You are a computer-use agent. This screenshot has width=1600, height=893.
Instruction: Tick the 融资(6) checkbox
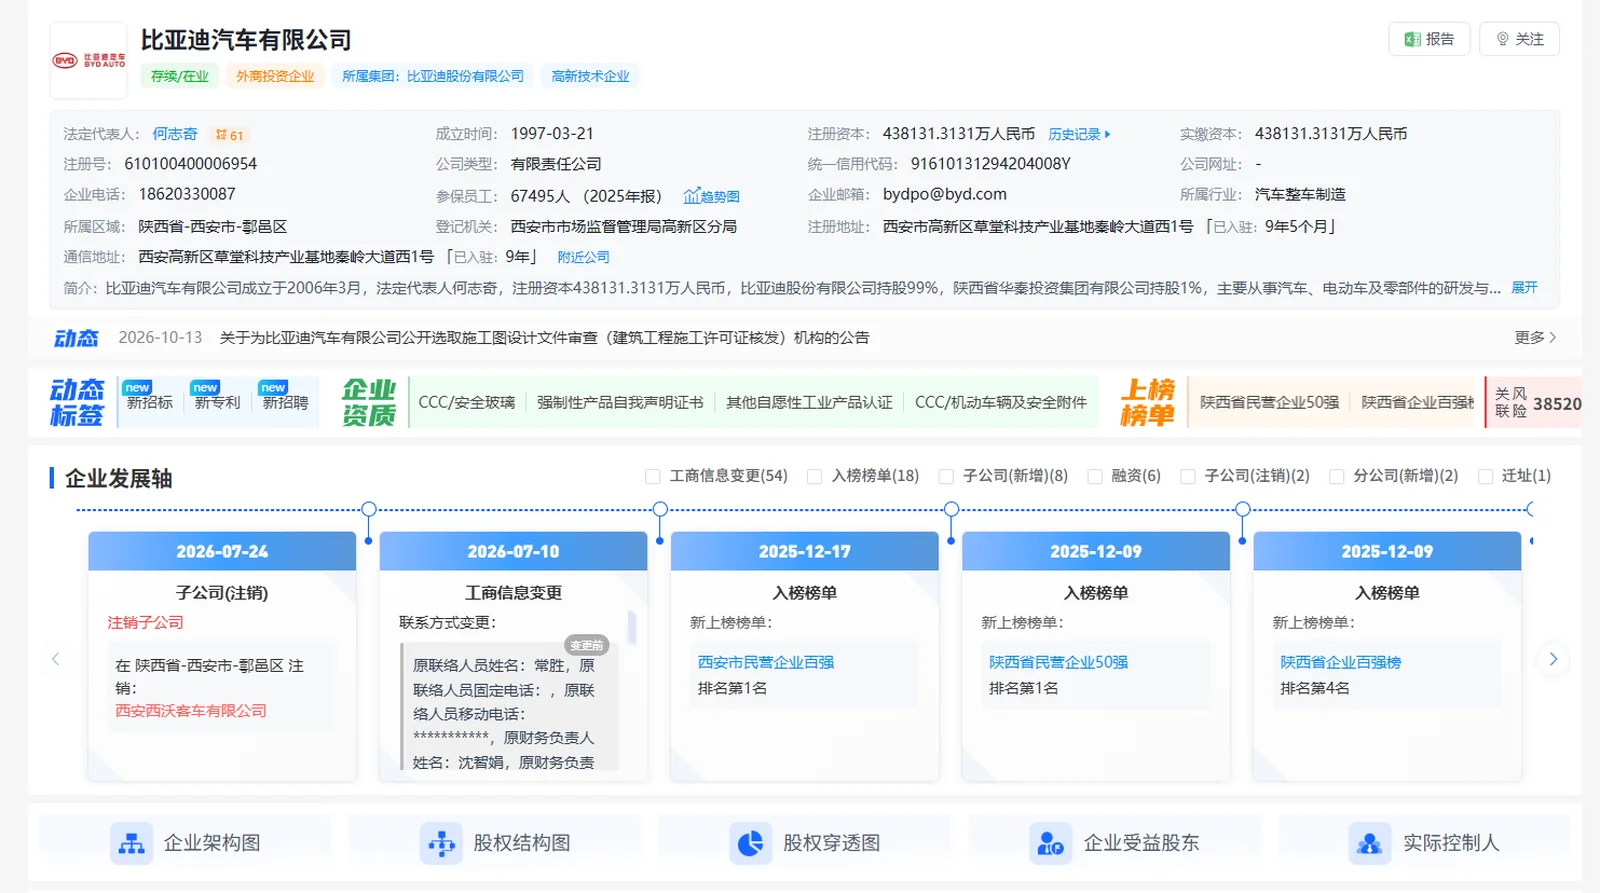point(1095,477)
